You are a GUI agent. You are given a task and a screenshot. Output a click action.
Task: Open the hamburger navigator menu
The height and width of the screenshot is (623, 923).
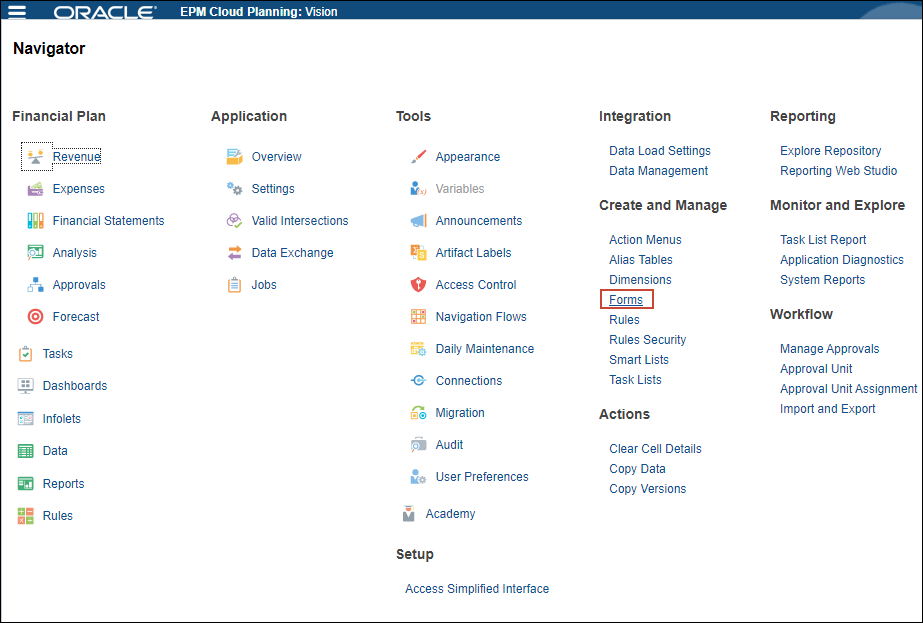17,12
